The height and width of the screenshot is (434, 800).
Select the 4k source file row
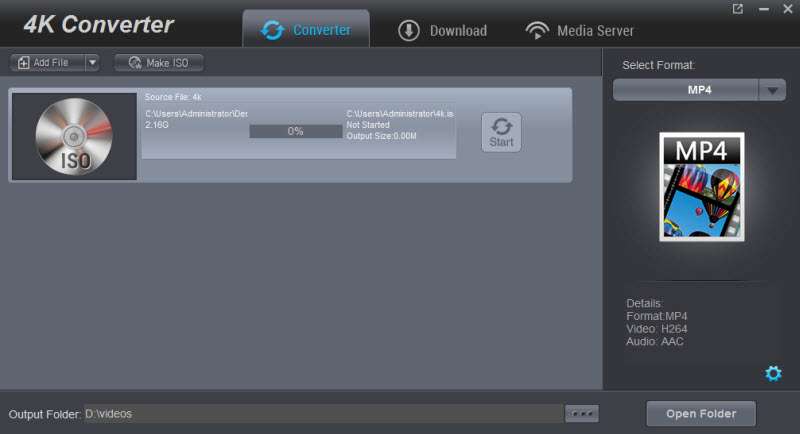(x=300, y=100)
